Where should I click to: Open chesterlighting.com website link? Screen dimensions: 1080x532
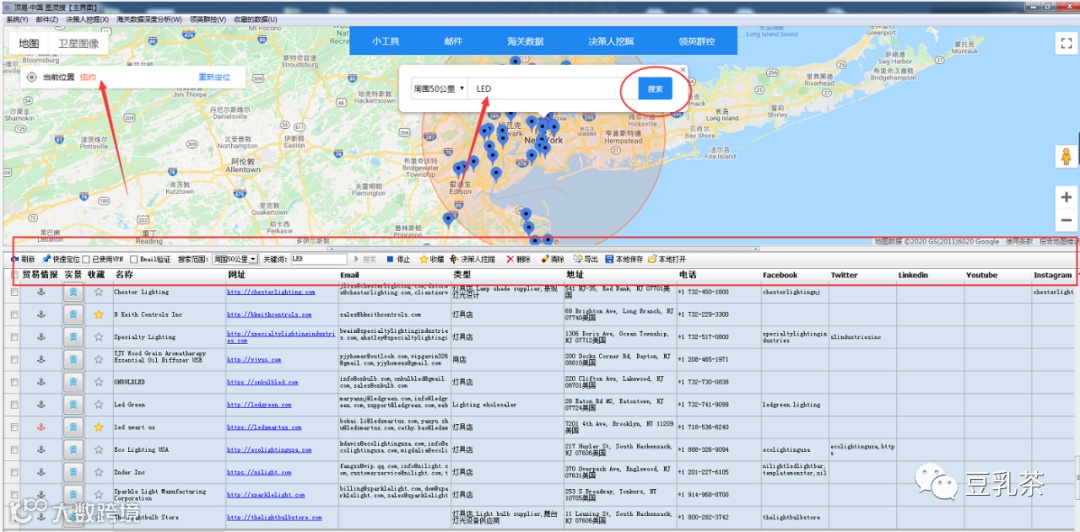pos(271,292)
